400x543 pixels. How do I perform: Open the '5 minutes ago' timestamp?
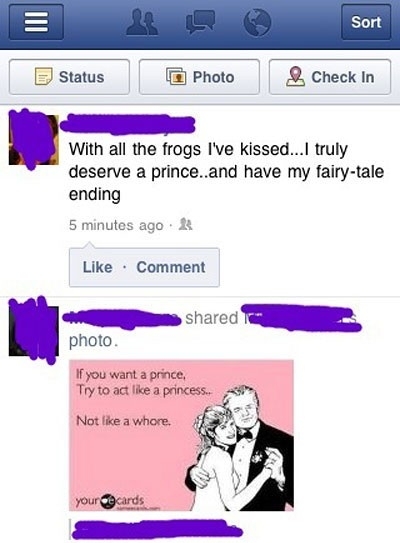point(116,225)
